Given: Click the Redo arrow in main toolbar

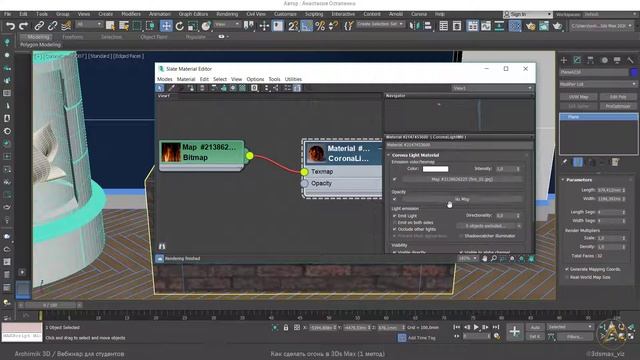Looking at the screenshot, I should [24, 26].
